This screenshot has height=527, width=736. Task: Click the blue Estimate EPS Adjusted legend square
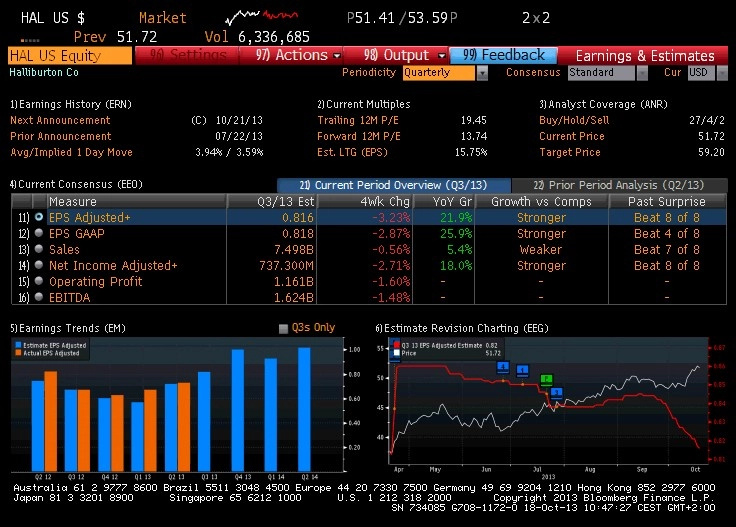coord(18,345)
